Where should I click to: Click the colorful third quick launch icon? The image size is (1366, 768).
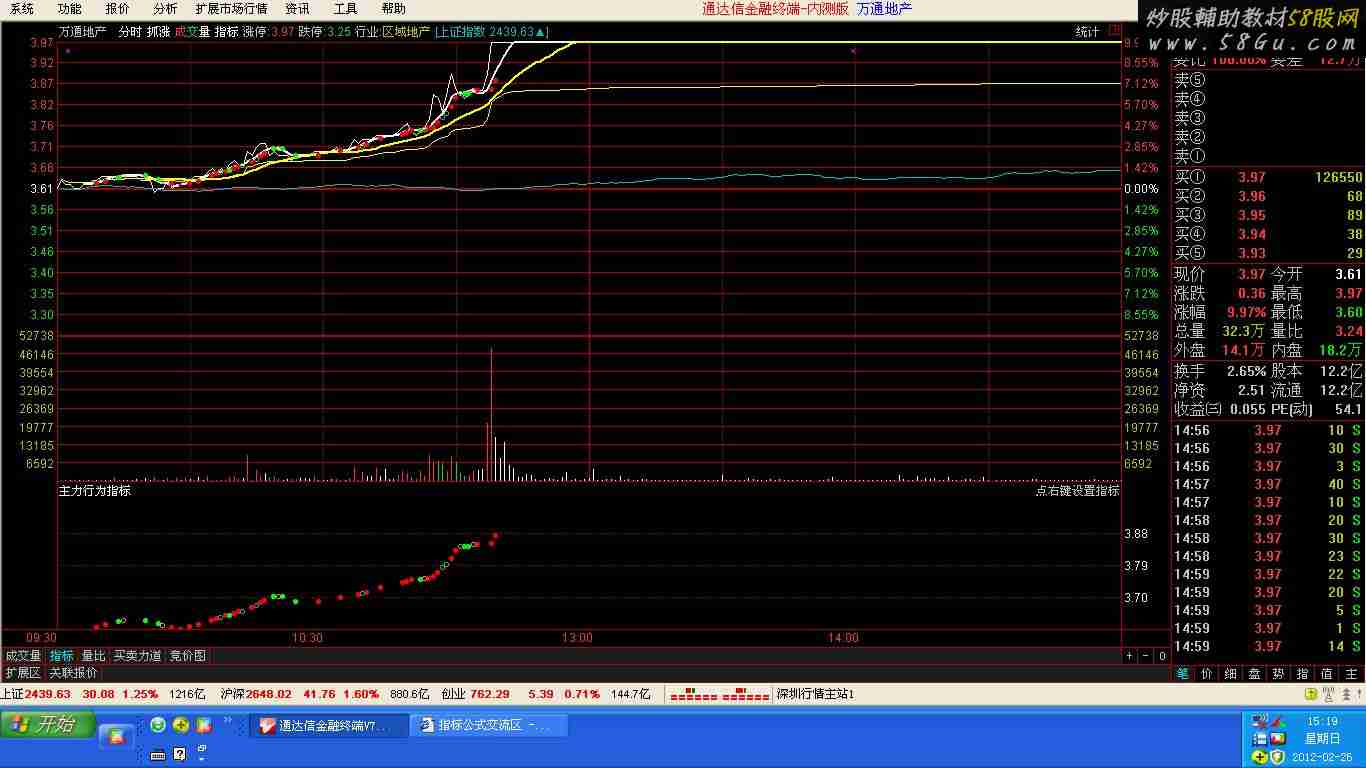pos(203,725)
